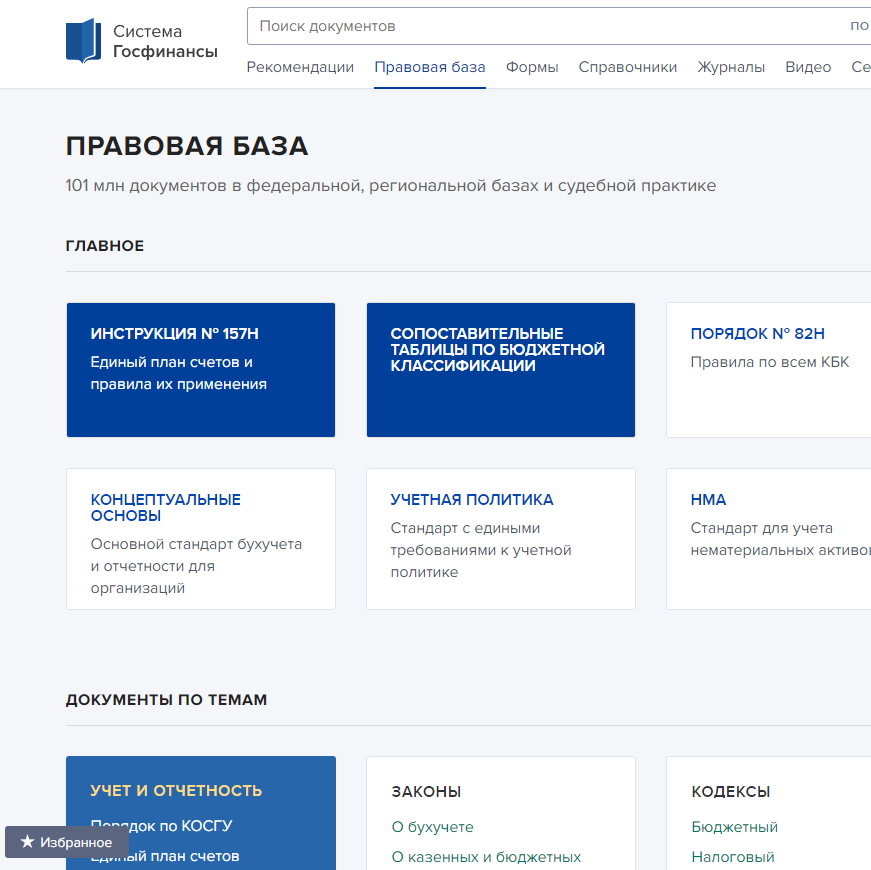This screenshot has height=870, width=871.
Task: Go to the Журналы tab
Action: coord(731,67)
